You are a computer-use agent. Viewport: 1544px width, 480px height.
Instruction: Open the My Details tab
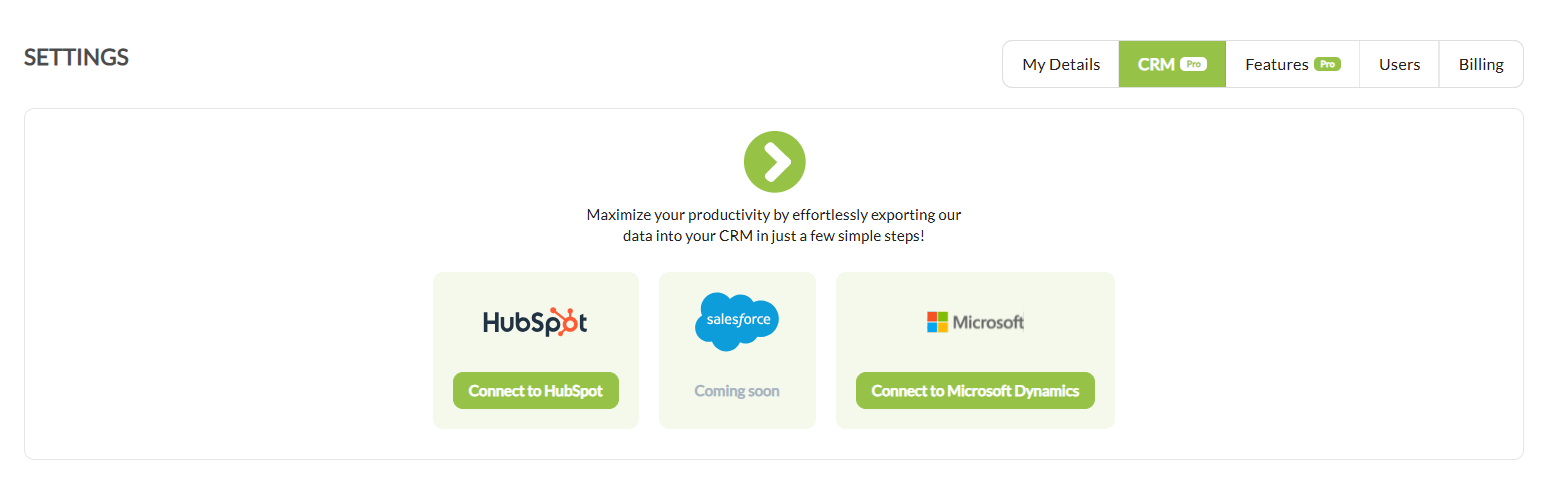1061,64
